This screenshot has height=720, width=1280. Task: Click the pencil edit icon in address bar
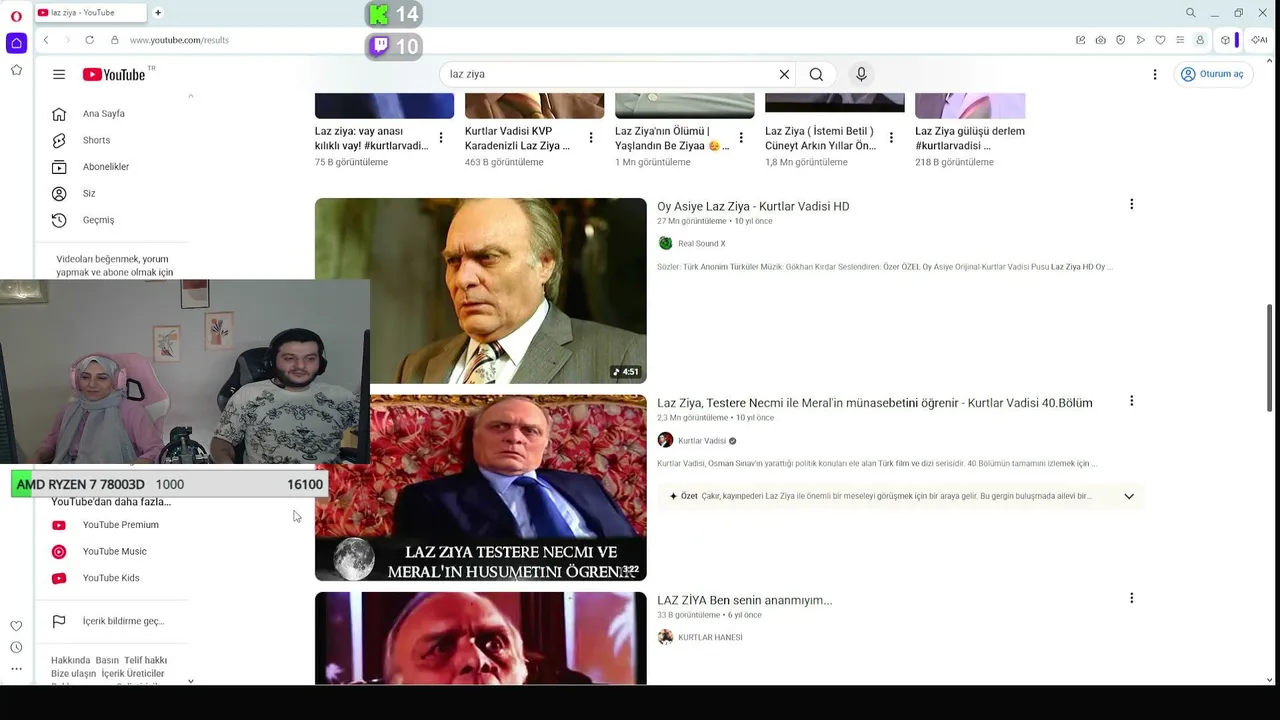(1080, 40)
